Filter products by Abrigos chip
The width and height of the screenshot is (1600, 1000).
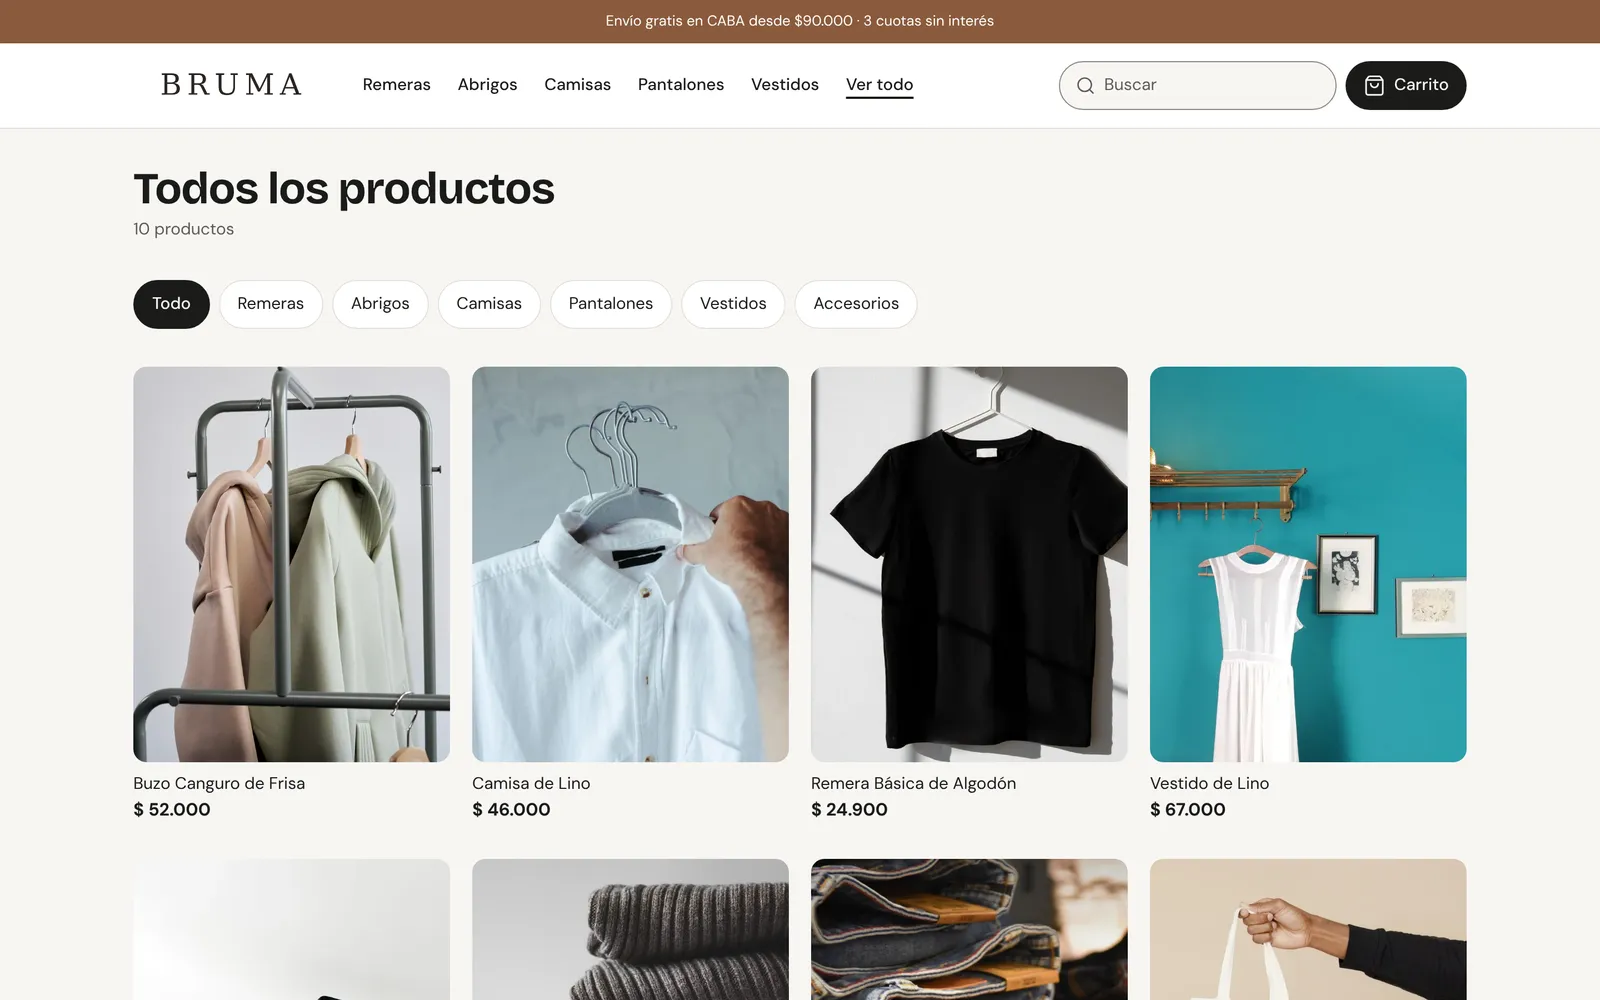click(380, 304)
